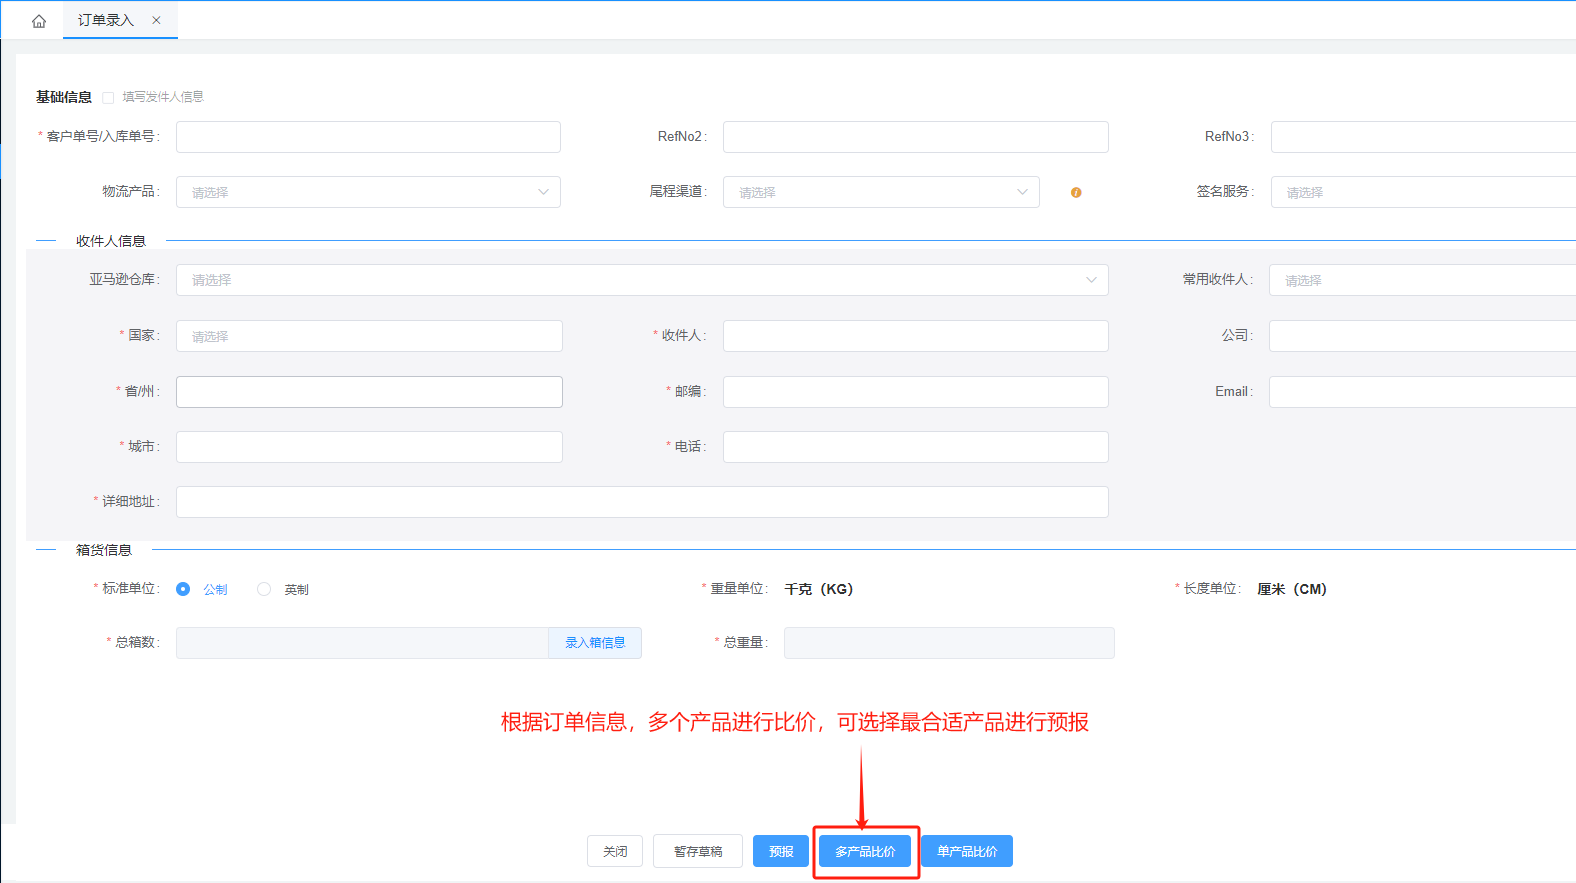This screenshot has width=1576, height=883.
Task: Focus the 省/州 input field
Action: click(369, 392)
